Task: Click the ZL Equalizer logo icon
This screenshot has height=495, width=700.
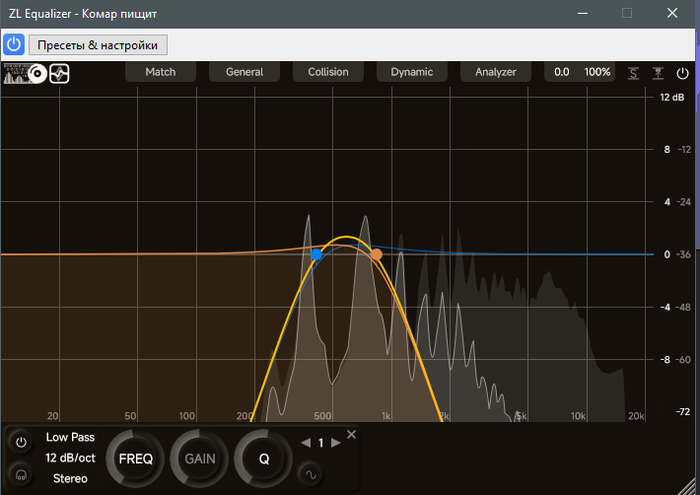Action: tap(24, 74)
